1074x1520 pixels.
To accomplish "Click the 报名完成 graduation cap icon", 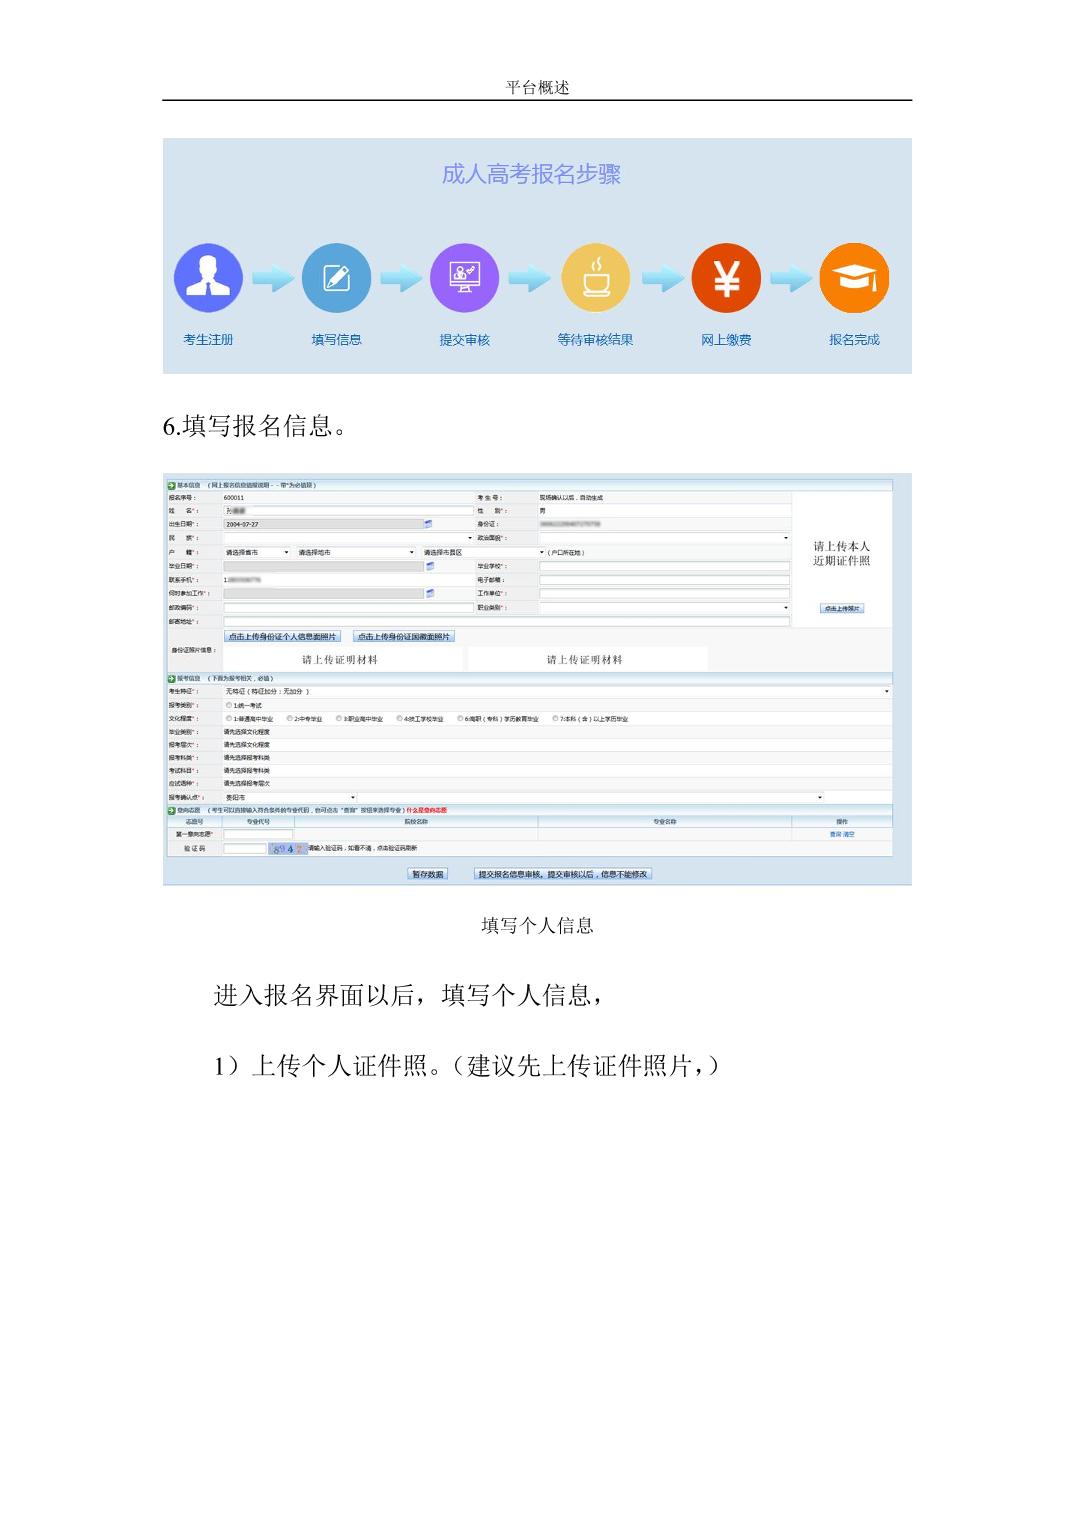I will [x=854, y=278].
